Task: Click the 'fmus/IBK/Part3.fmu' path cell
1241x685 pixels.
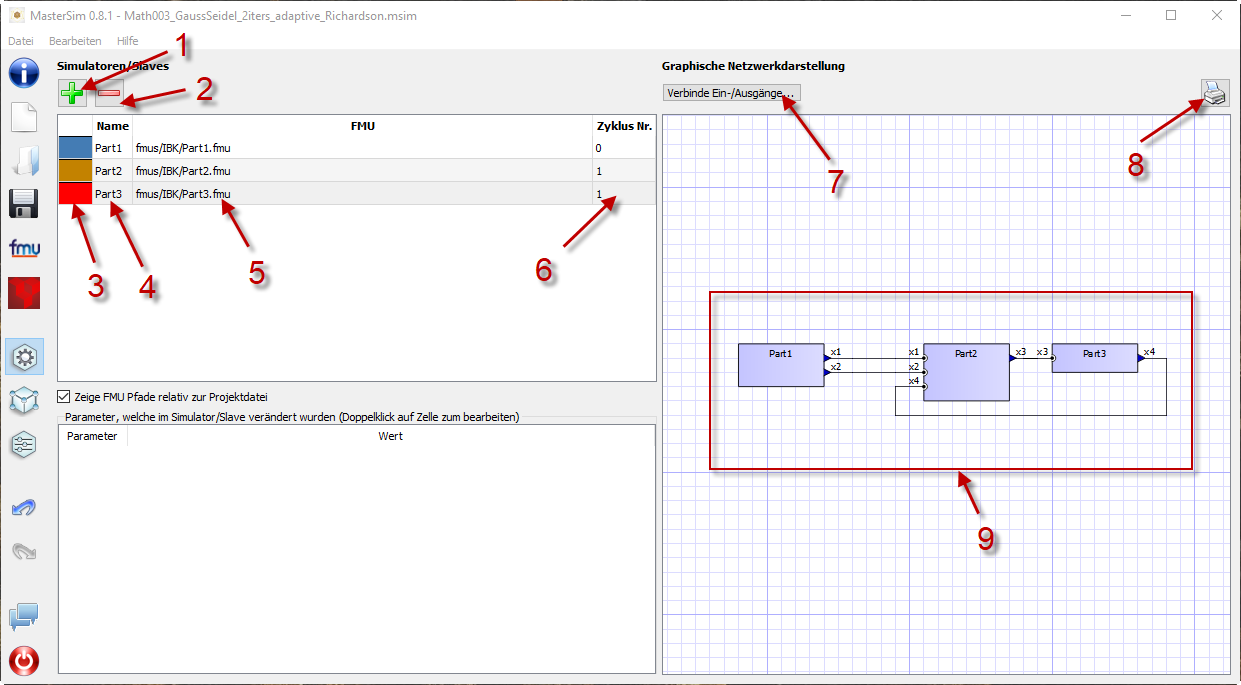Action: (x=362, y=194)
